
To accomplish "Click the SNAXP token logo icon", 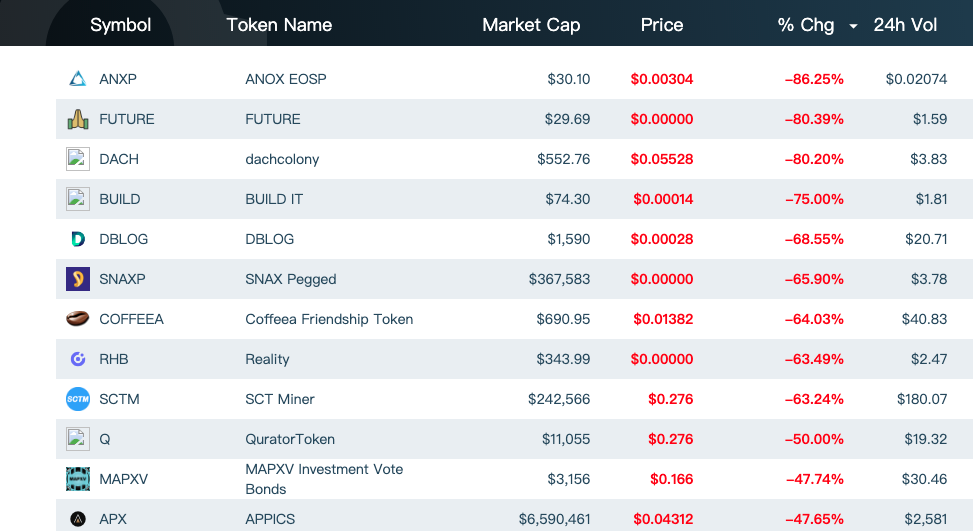I will (x=78, y=279).
